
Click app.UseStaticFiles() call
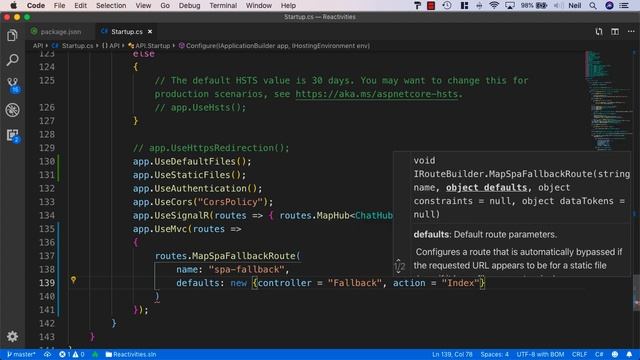[x=189, y=175]
